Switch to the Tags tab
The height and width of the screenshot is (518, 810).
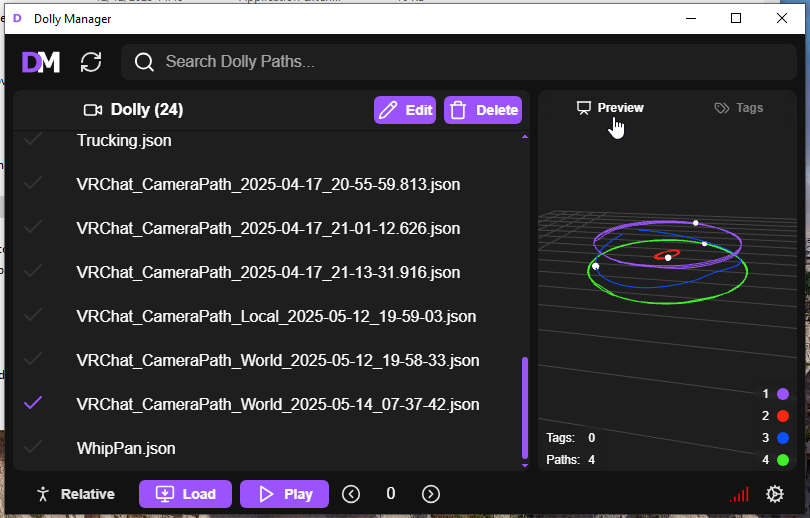(739, 108)
